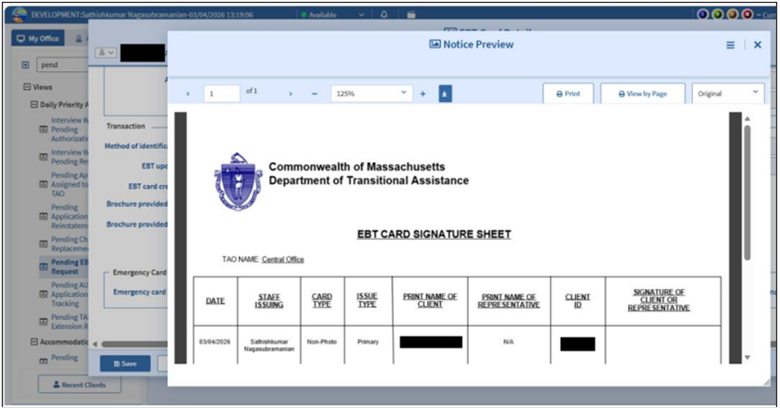Open the Original notice version dropdown
Viewport: 780px width, 408px height.
pos(728,94)
